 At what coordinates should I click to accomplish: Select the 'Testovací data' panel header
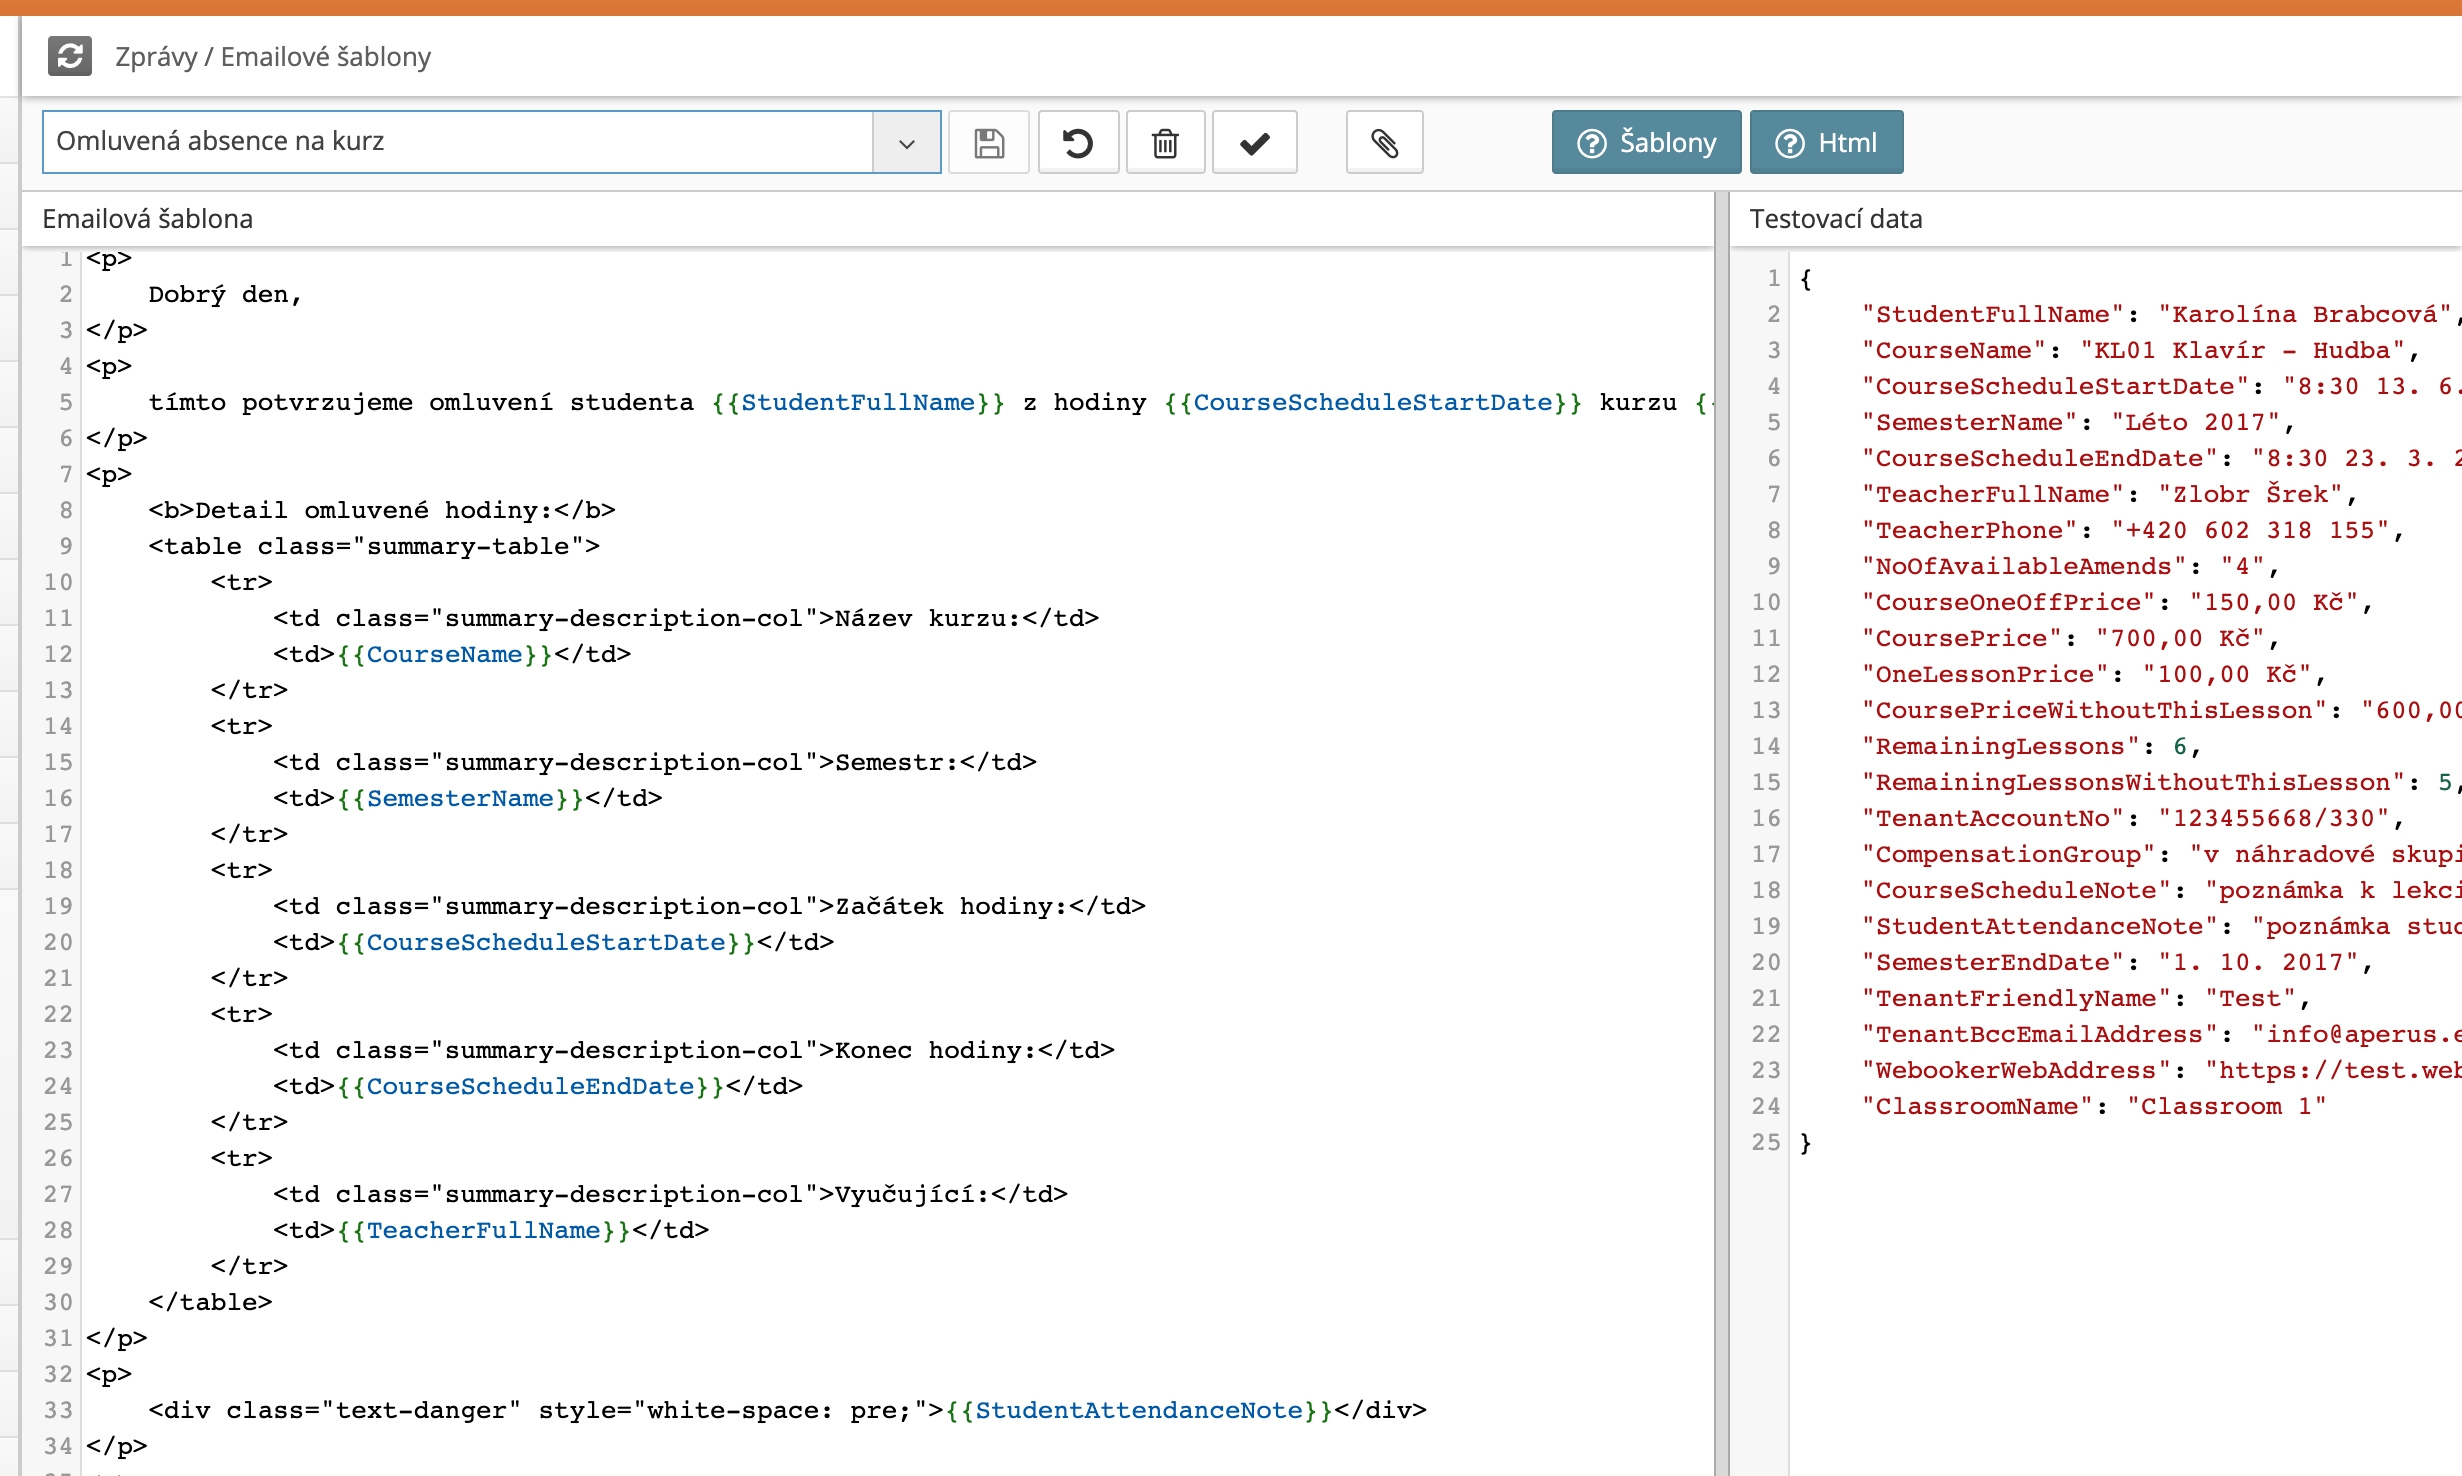1836,219
